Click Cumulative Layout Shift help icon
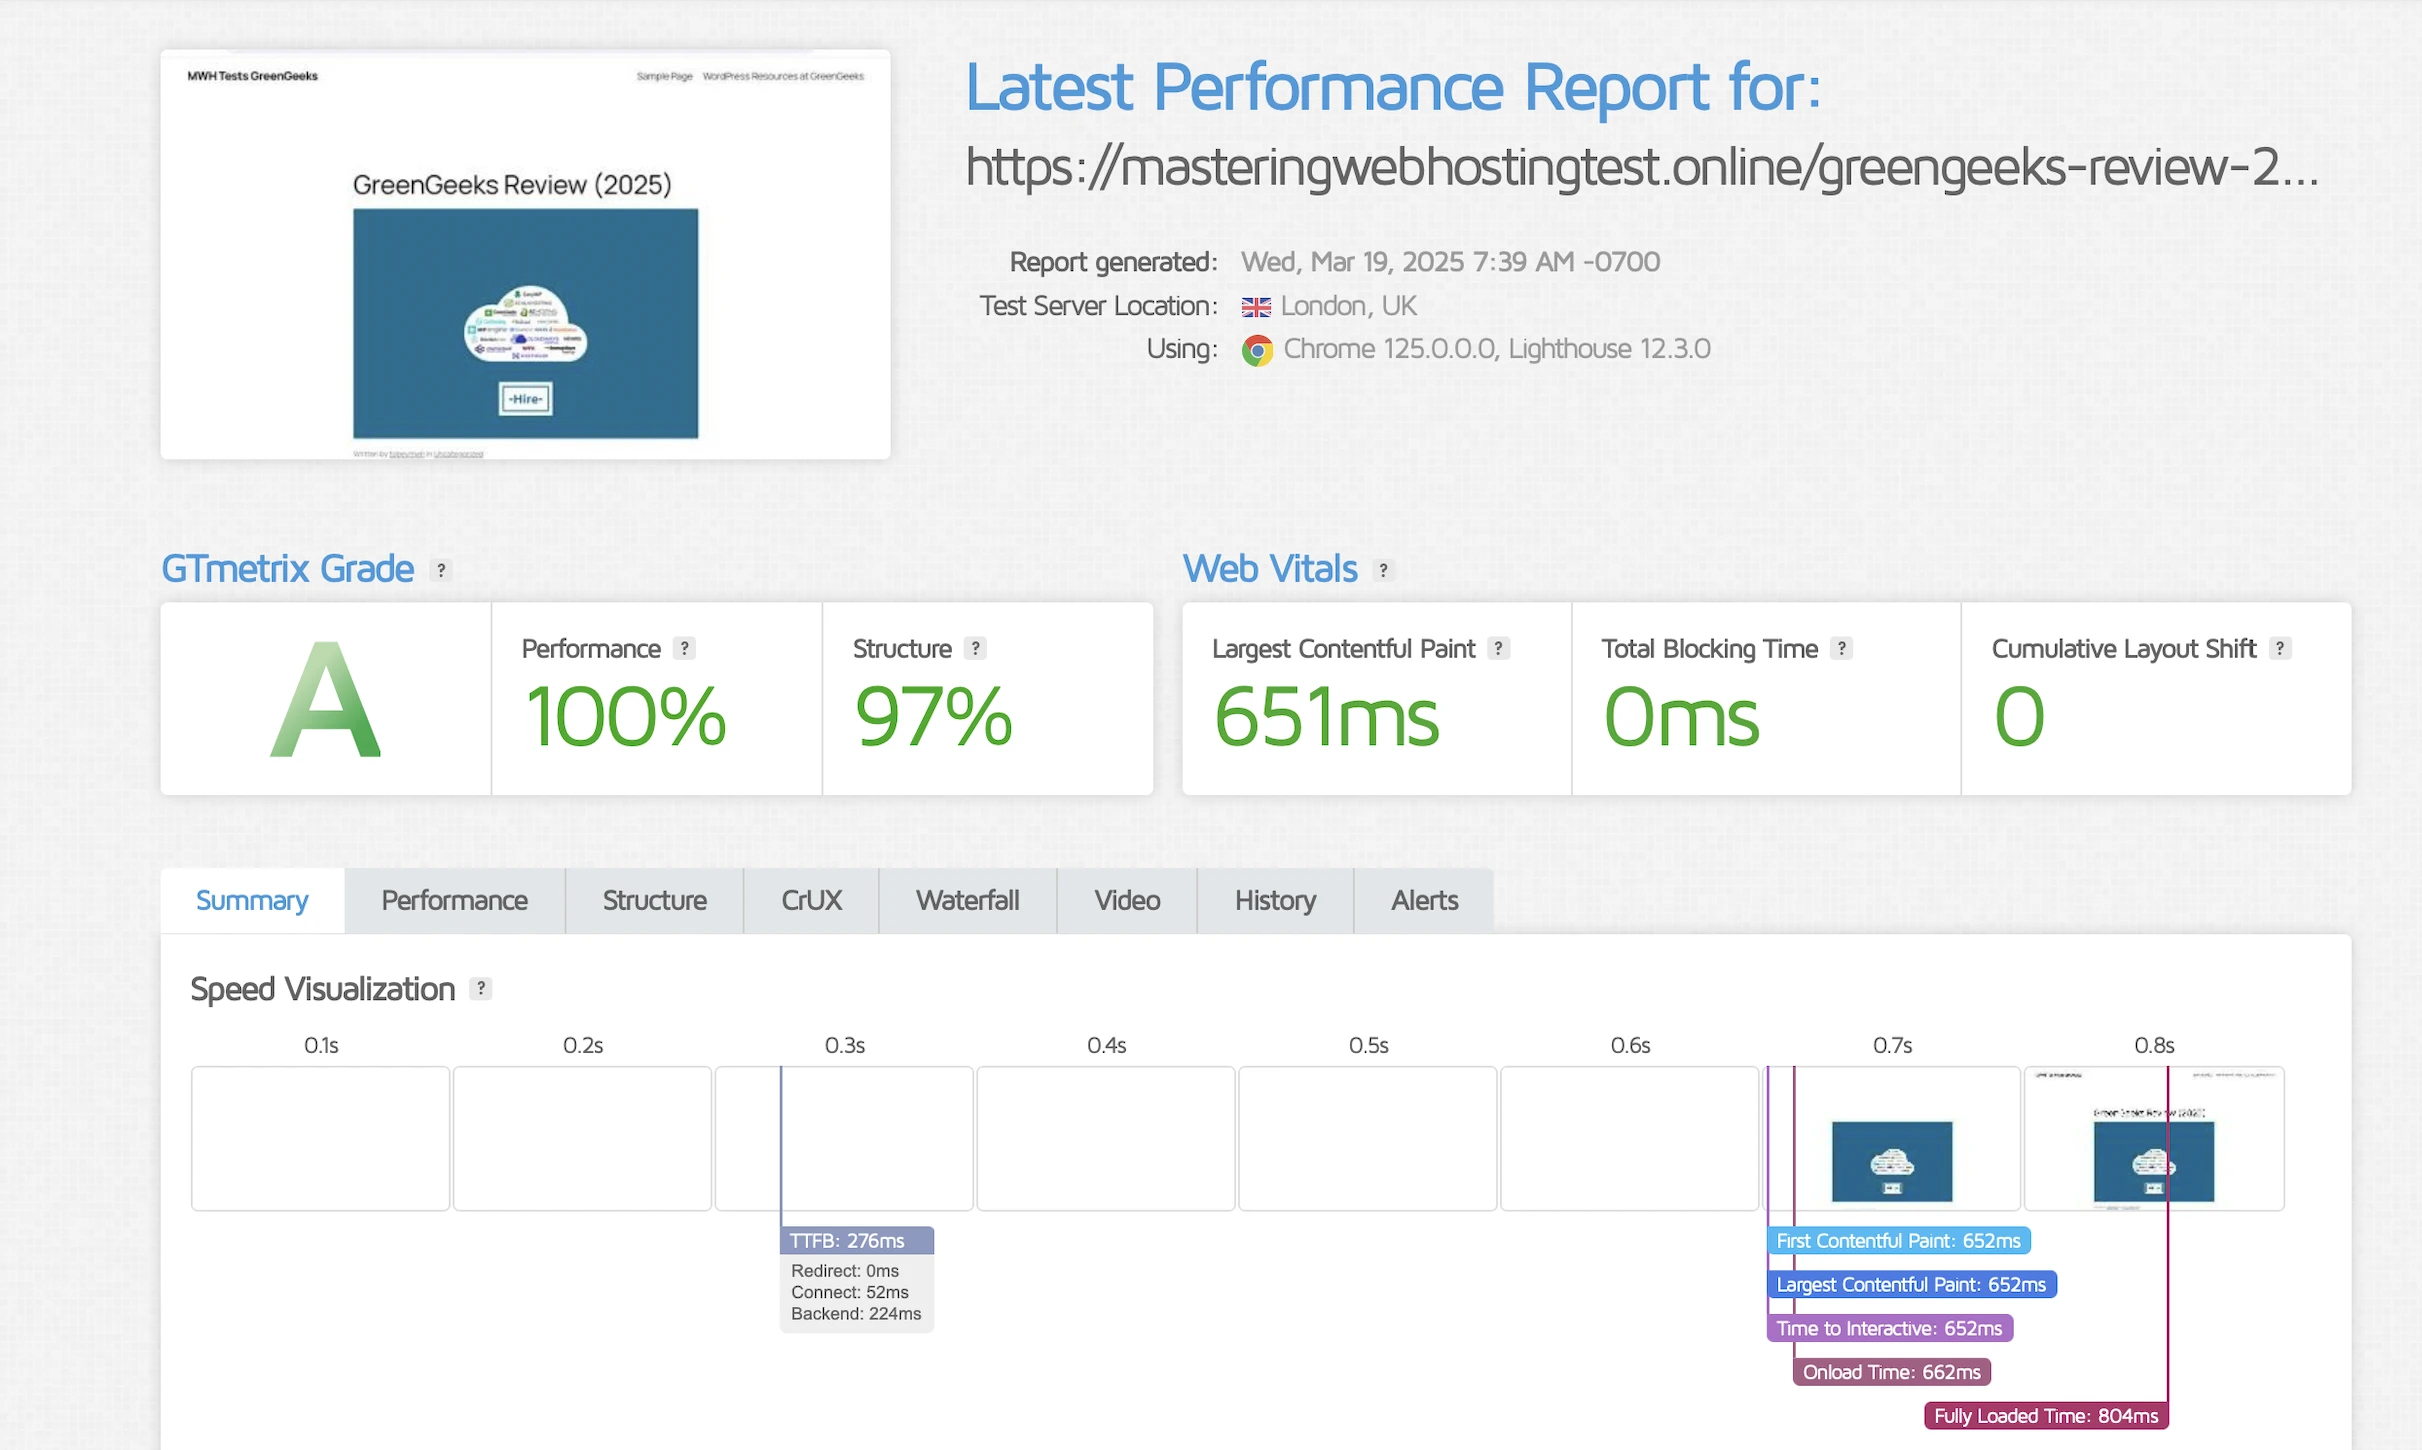The width and height of the screenshot is (2422, 1450). pyautogui.click(x=2279, y=648)
